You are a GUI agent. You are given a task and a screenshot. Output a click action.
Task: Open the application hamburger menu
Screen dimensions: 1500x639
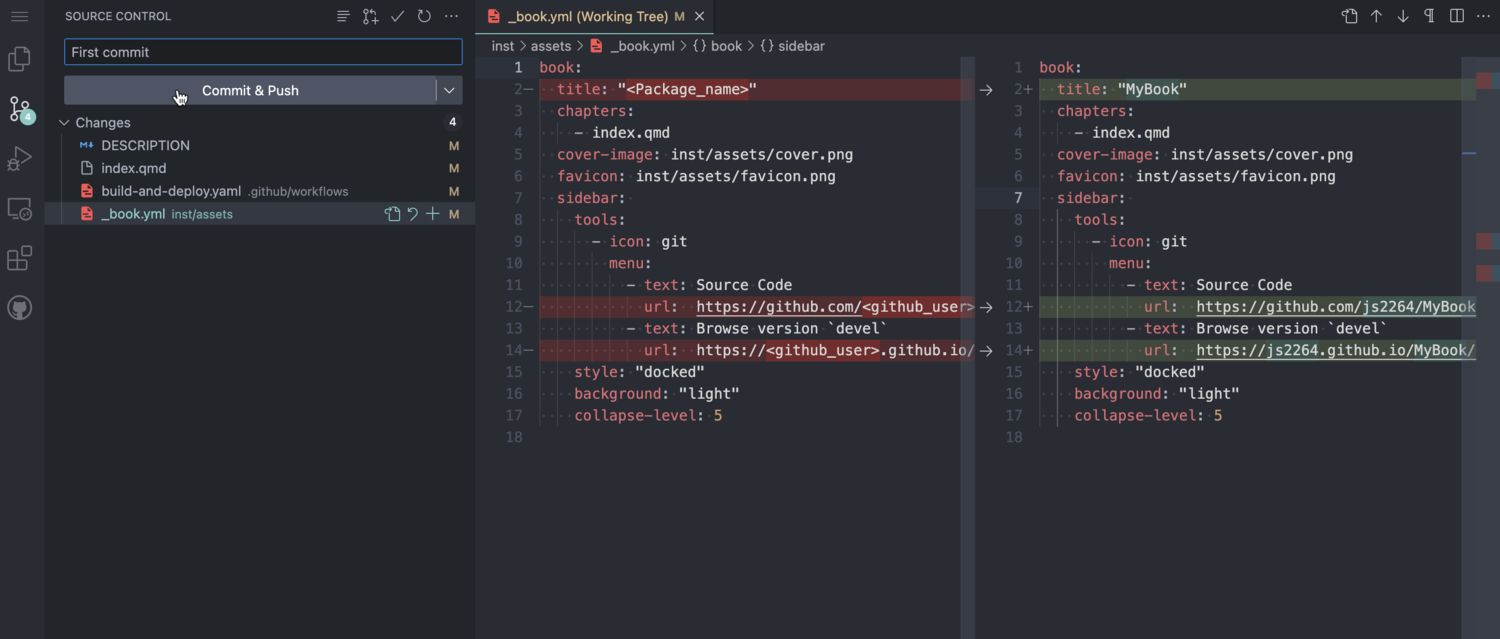[x=19, y=16]
